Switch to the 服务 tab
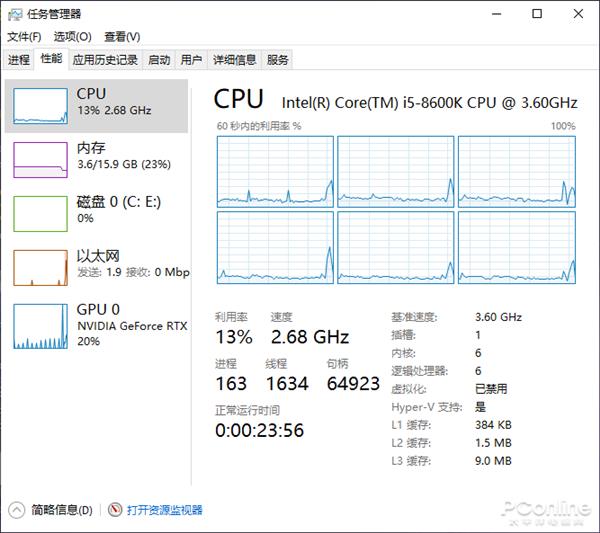 coord(277,60)
